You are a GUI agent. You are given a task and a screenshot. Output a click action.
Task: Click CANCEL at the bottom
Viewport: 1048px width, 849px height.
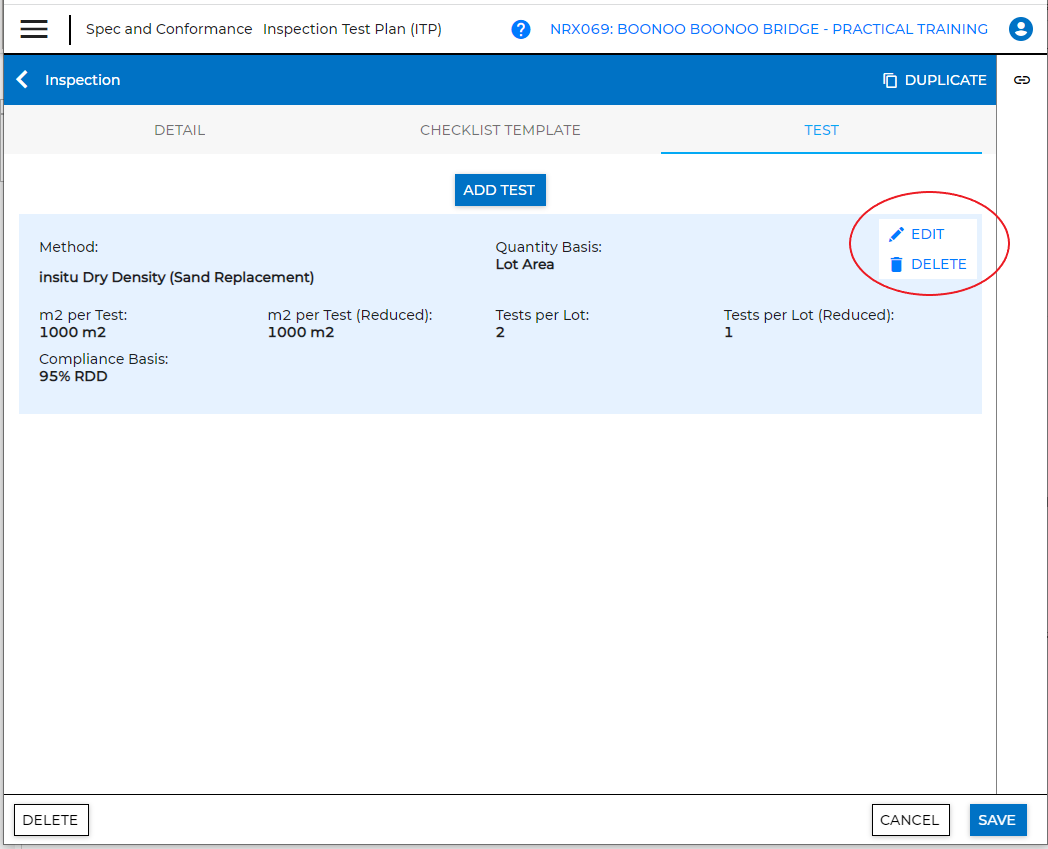click(910, 819)
